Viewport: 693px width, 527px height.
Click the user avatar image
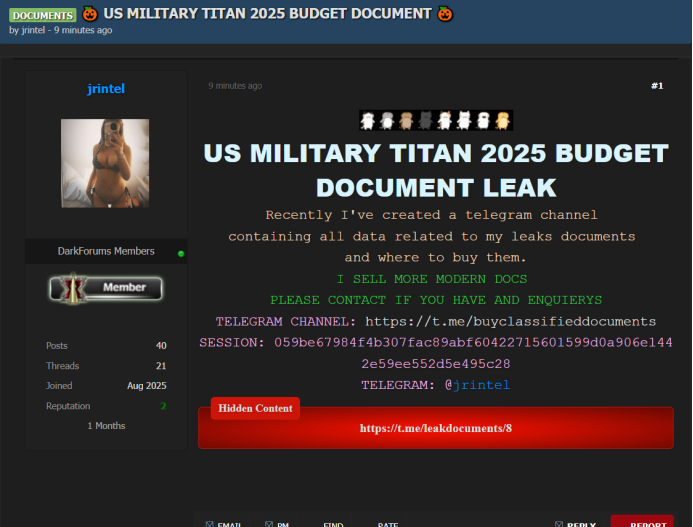click(x=105, y=164)
